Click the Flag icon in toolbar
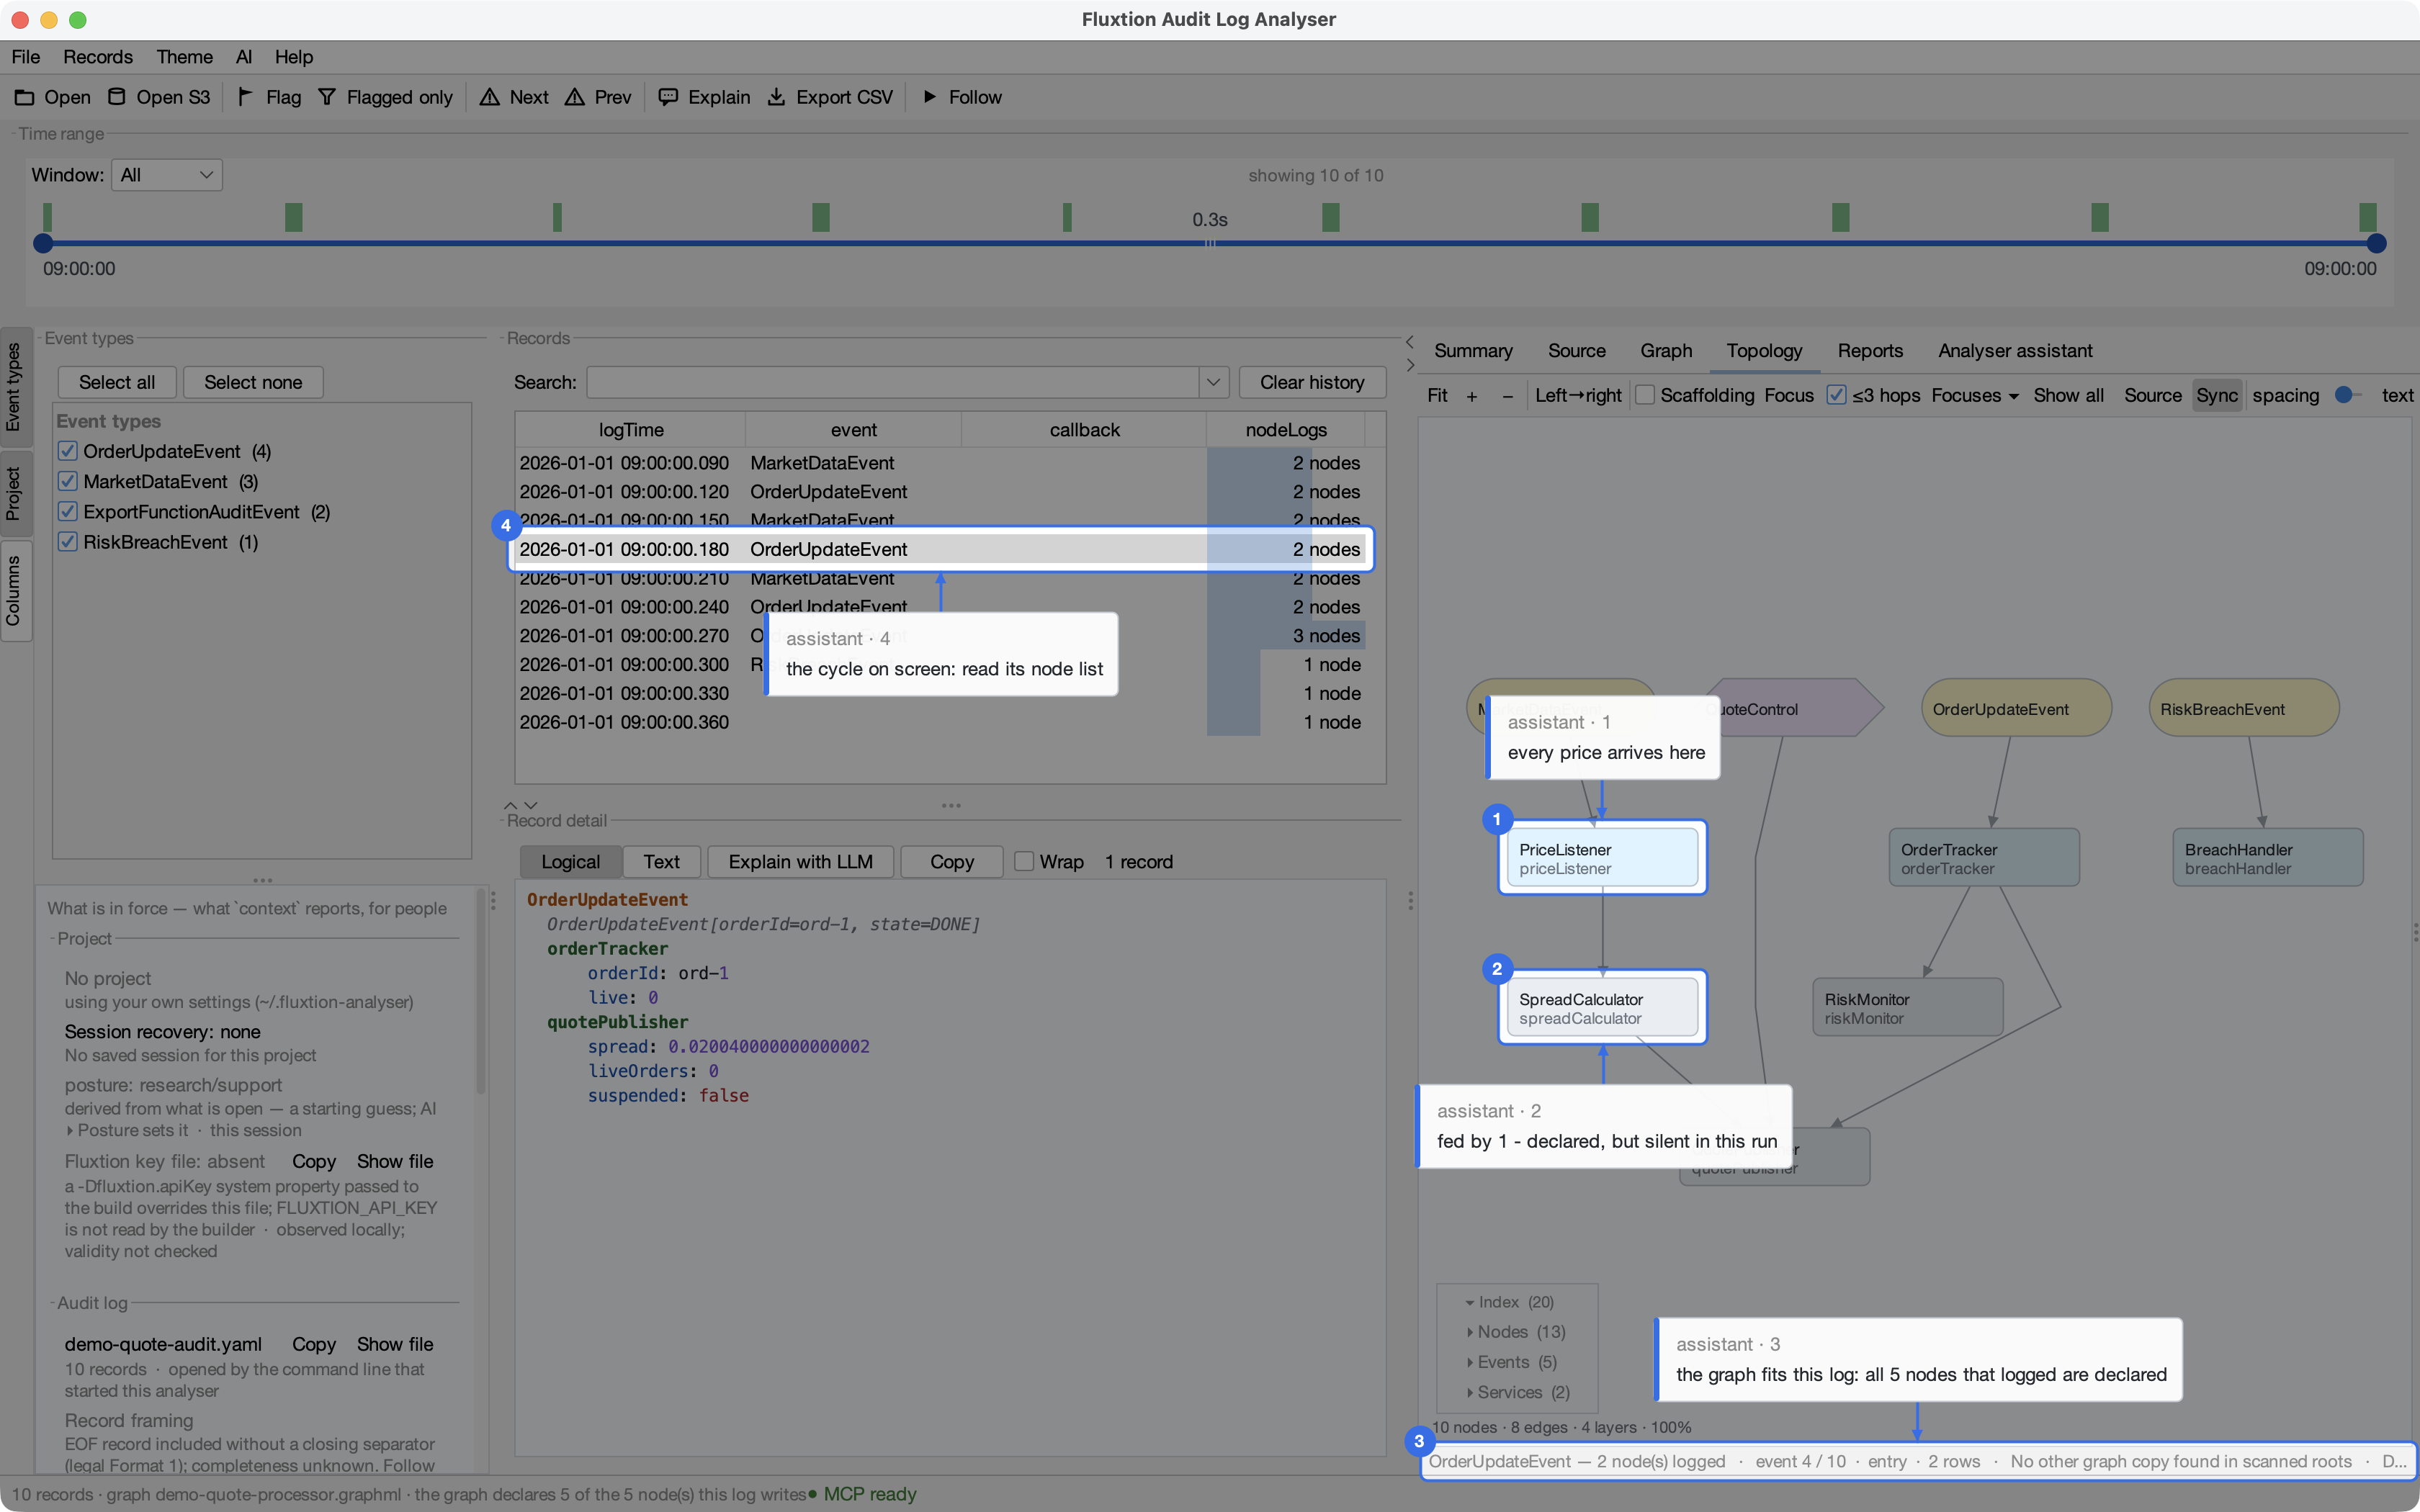The height and width of the screenshot is (1512, 2420). (x=245, y=97)
